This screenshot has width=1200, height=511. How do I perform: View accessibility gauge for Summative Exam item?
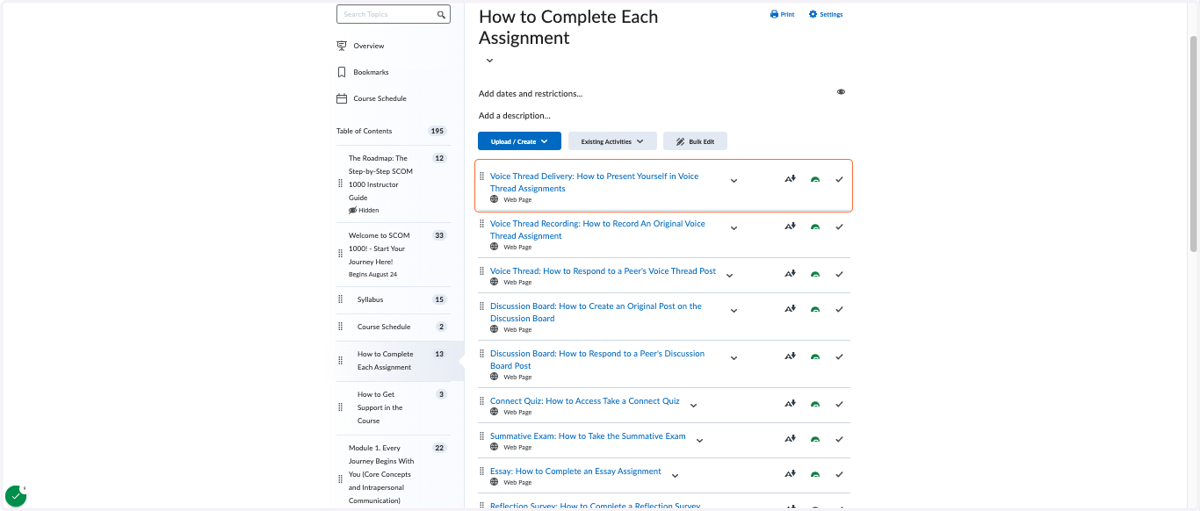click(x=815, y=439)
